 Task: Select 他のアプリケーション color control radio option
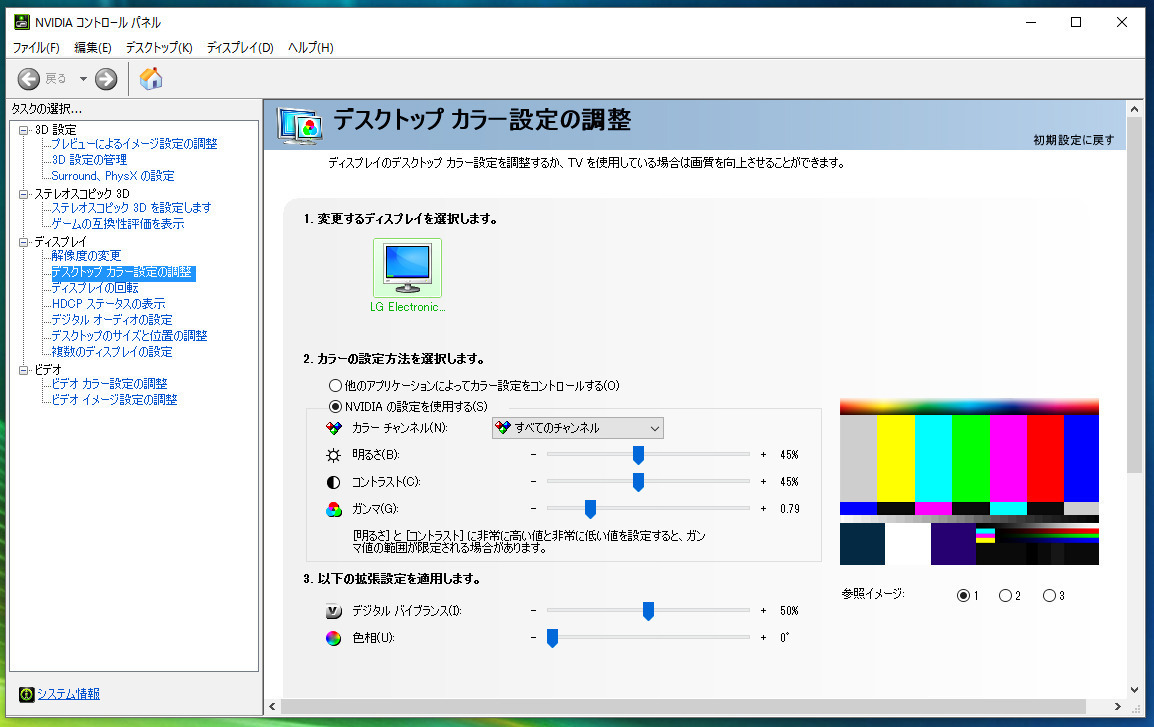[336, 386]
